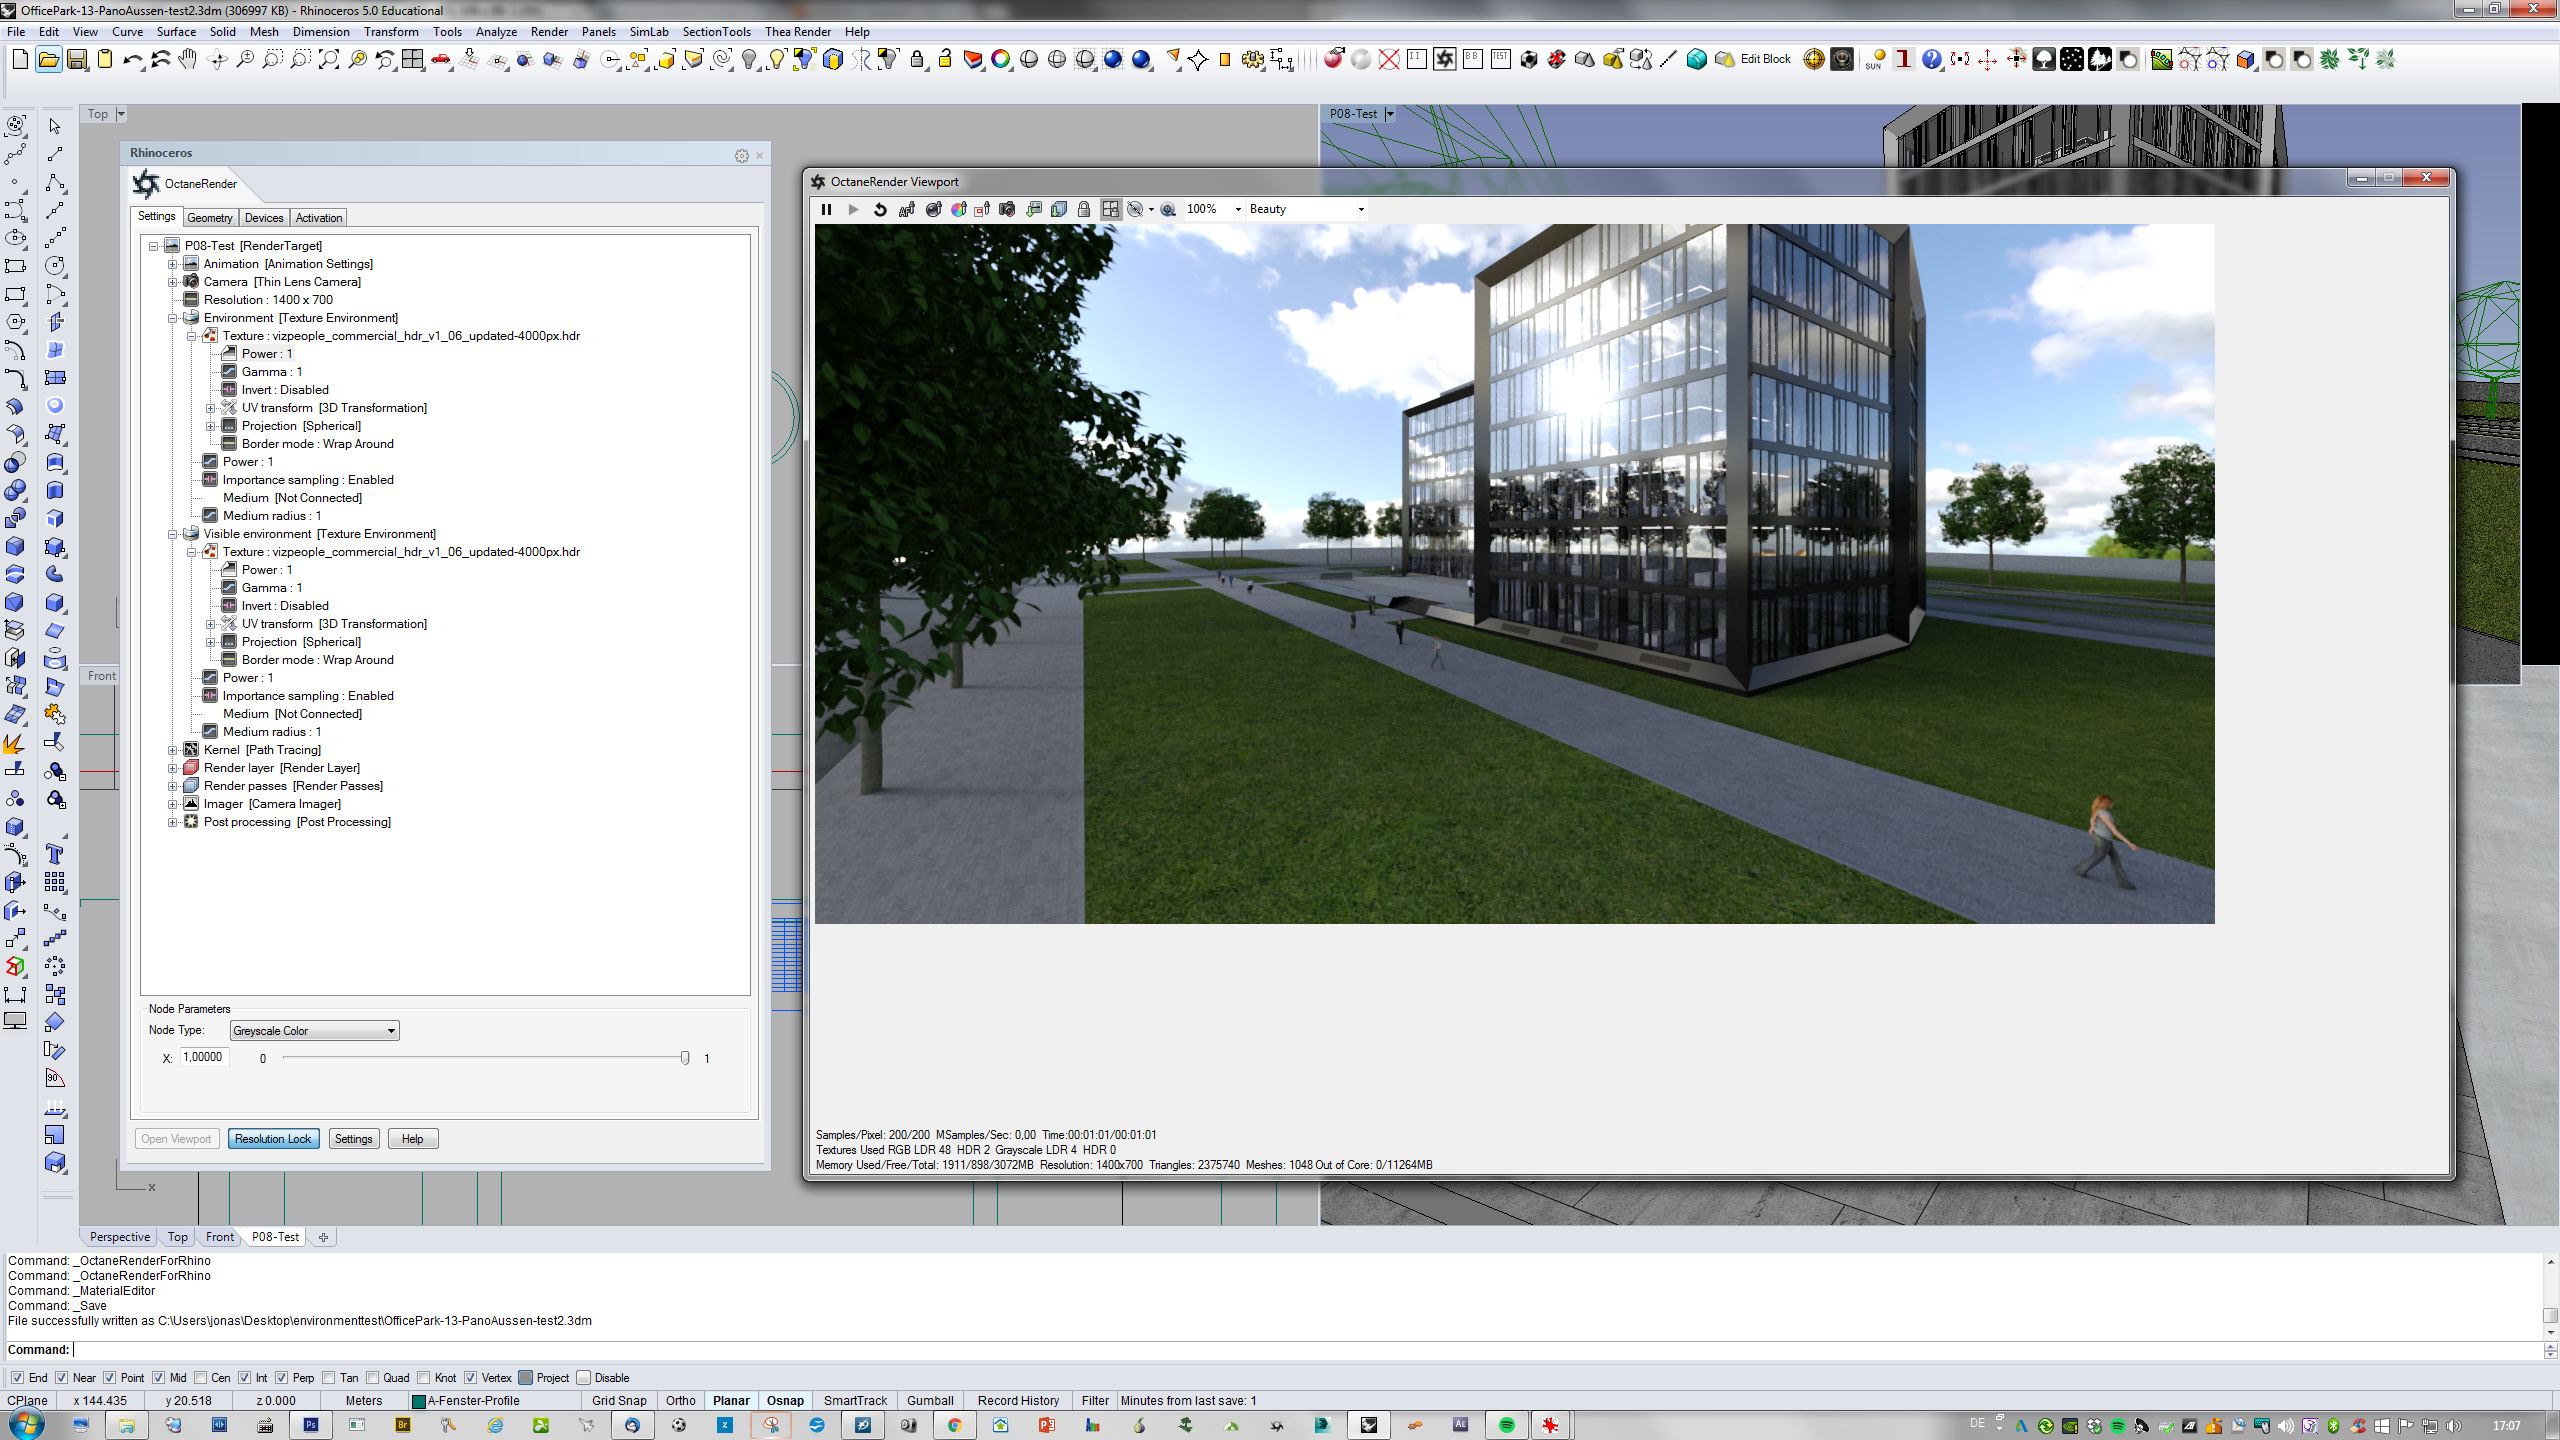Pause rendering in OctaneRender Viewport
Image resolution: width=2560 pixels, height=1440 pixels.
826,209
